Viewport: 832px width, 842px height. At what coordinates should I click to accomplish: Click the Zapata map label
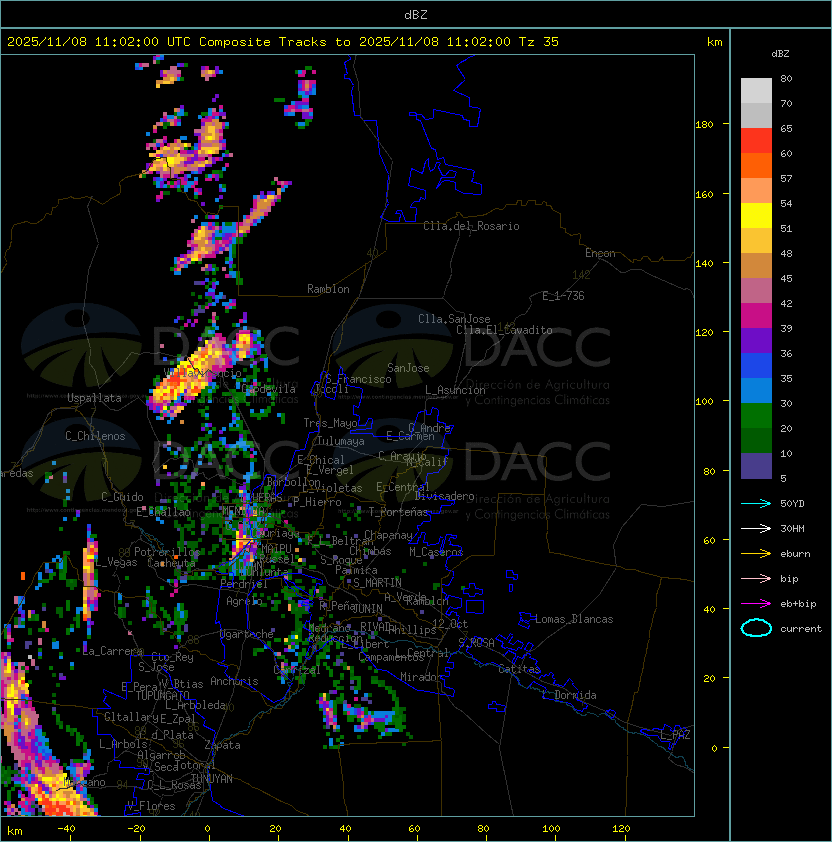pyautogui.click(x=222, y=745)
